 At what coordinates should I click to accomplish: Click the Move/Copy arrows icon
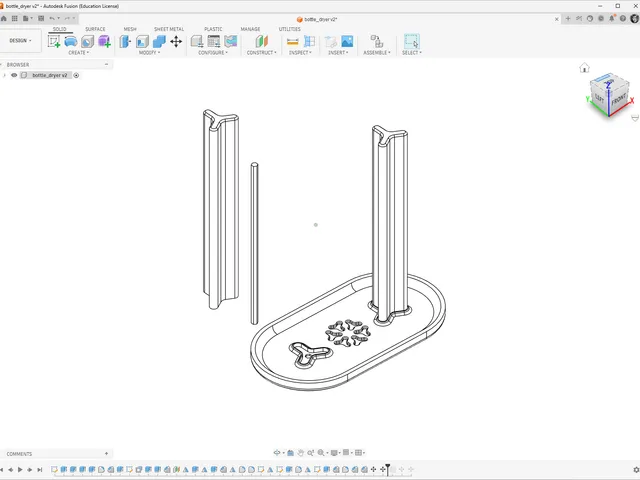pos(176,41)
